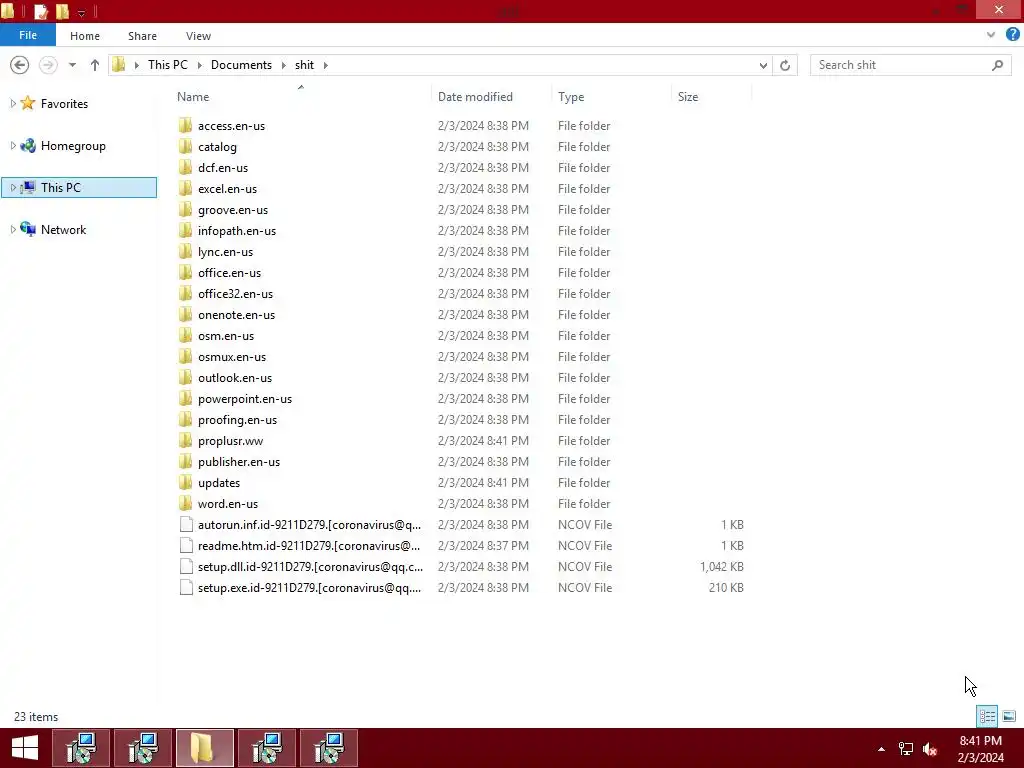
Task: Expand the ribbon with chevron
Action: [991, 35]
